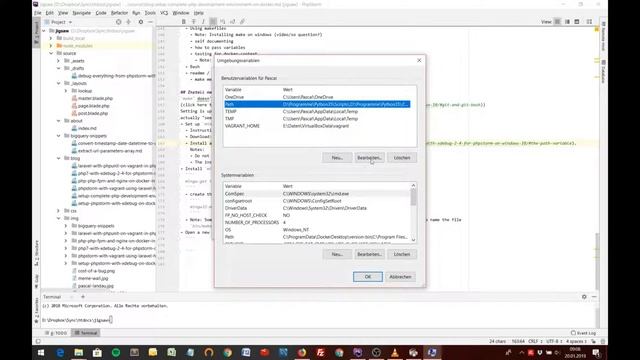Open the File menu
Image resolution: width=640 pixels, height=360 pixels.
38,13
